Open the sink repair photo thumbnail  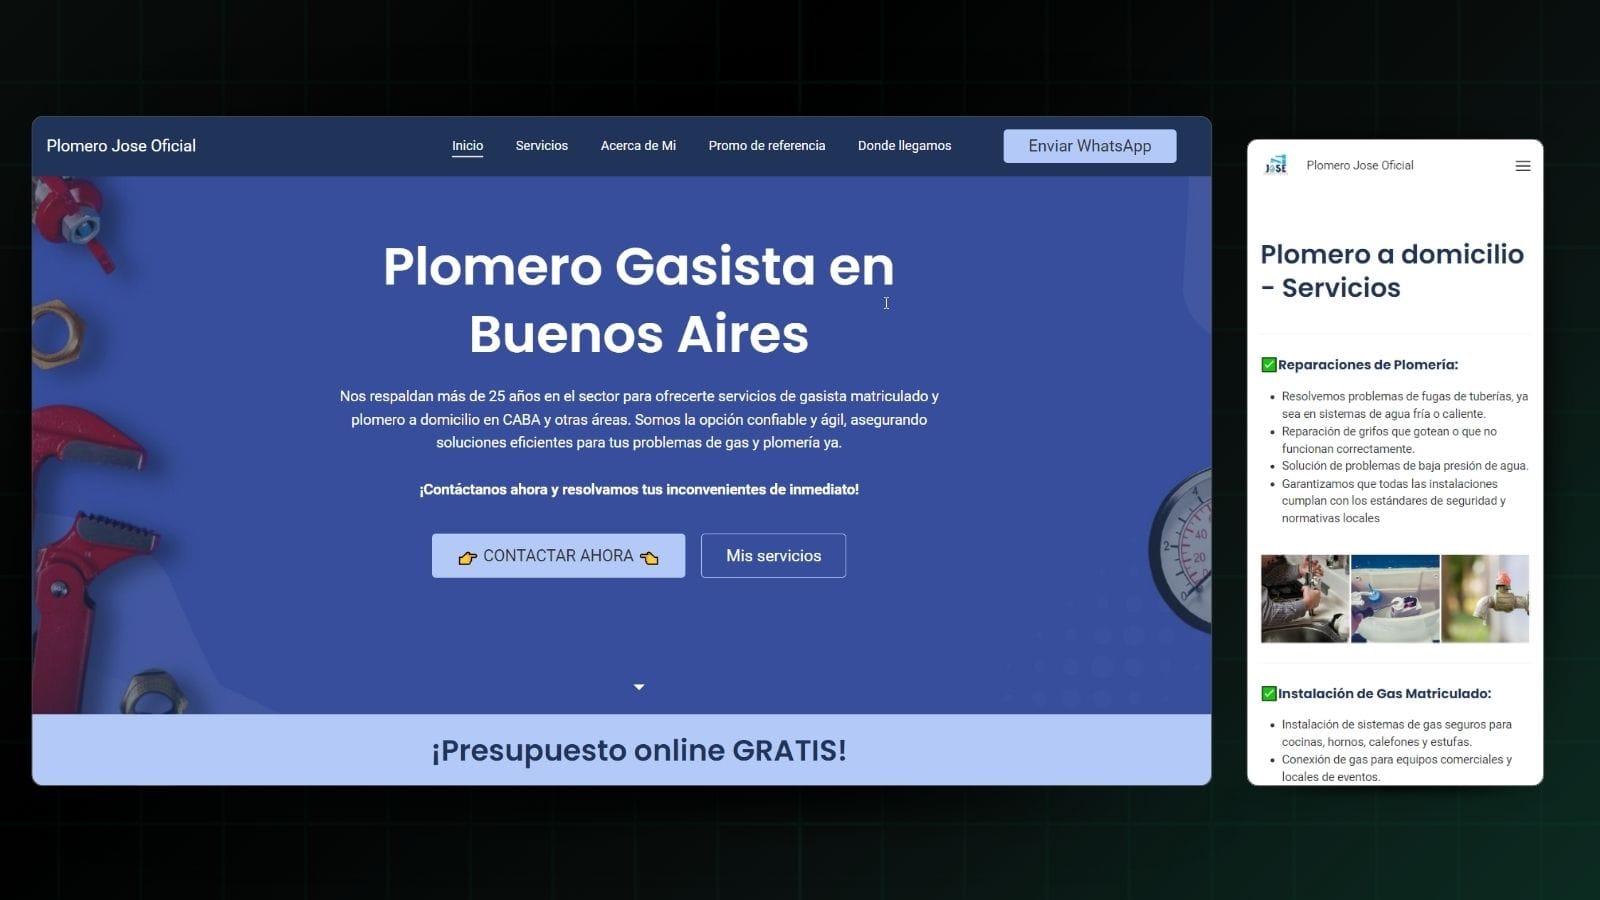pos(1304,598)
